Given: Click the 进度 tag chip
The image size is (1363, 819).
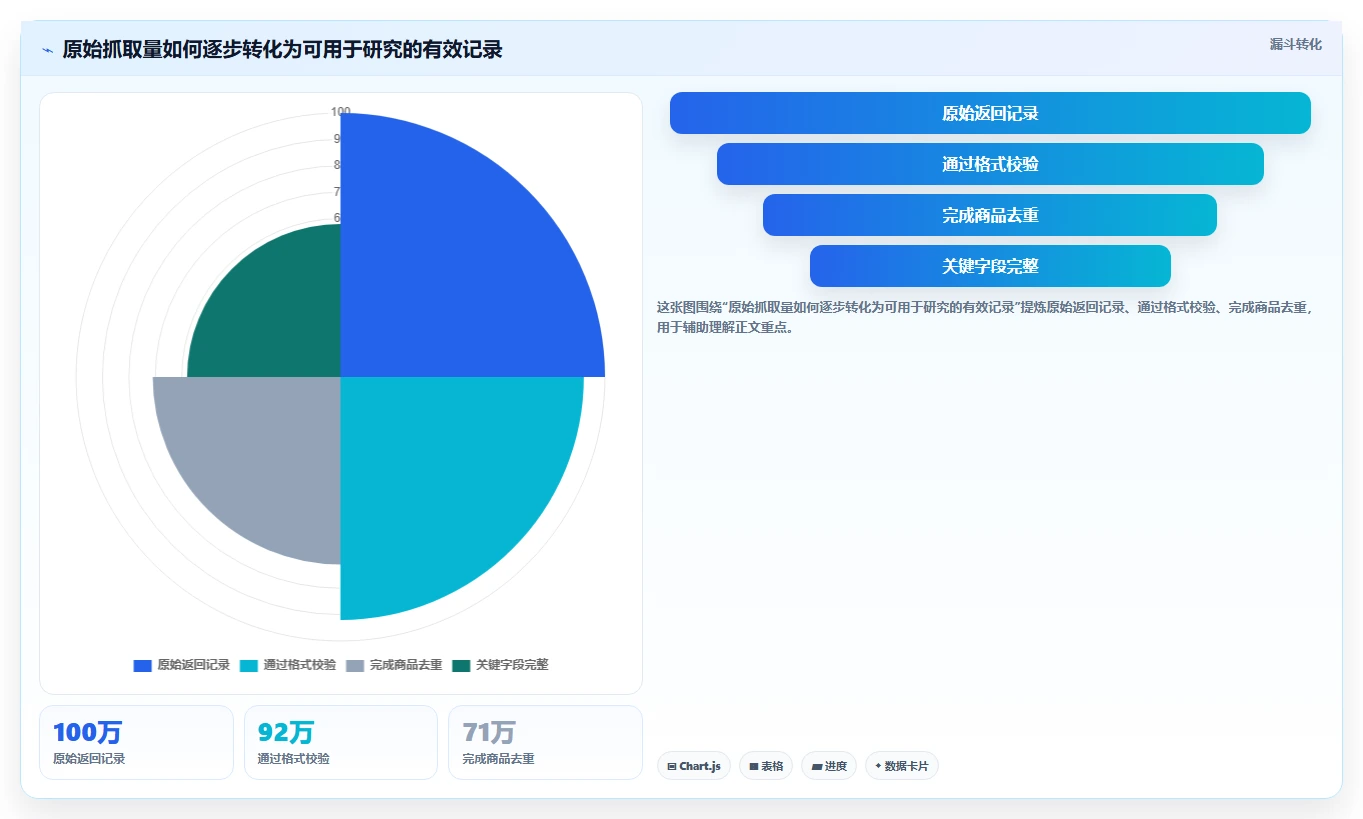Looking at the screenshot, I should 829,766.
